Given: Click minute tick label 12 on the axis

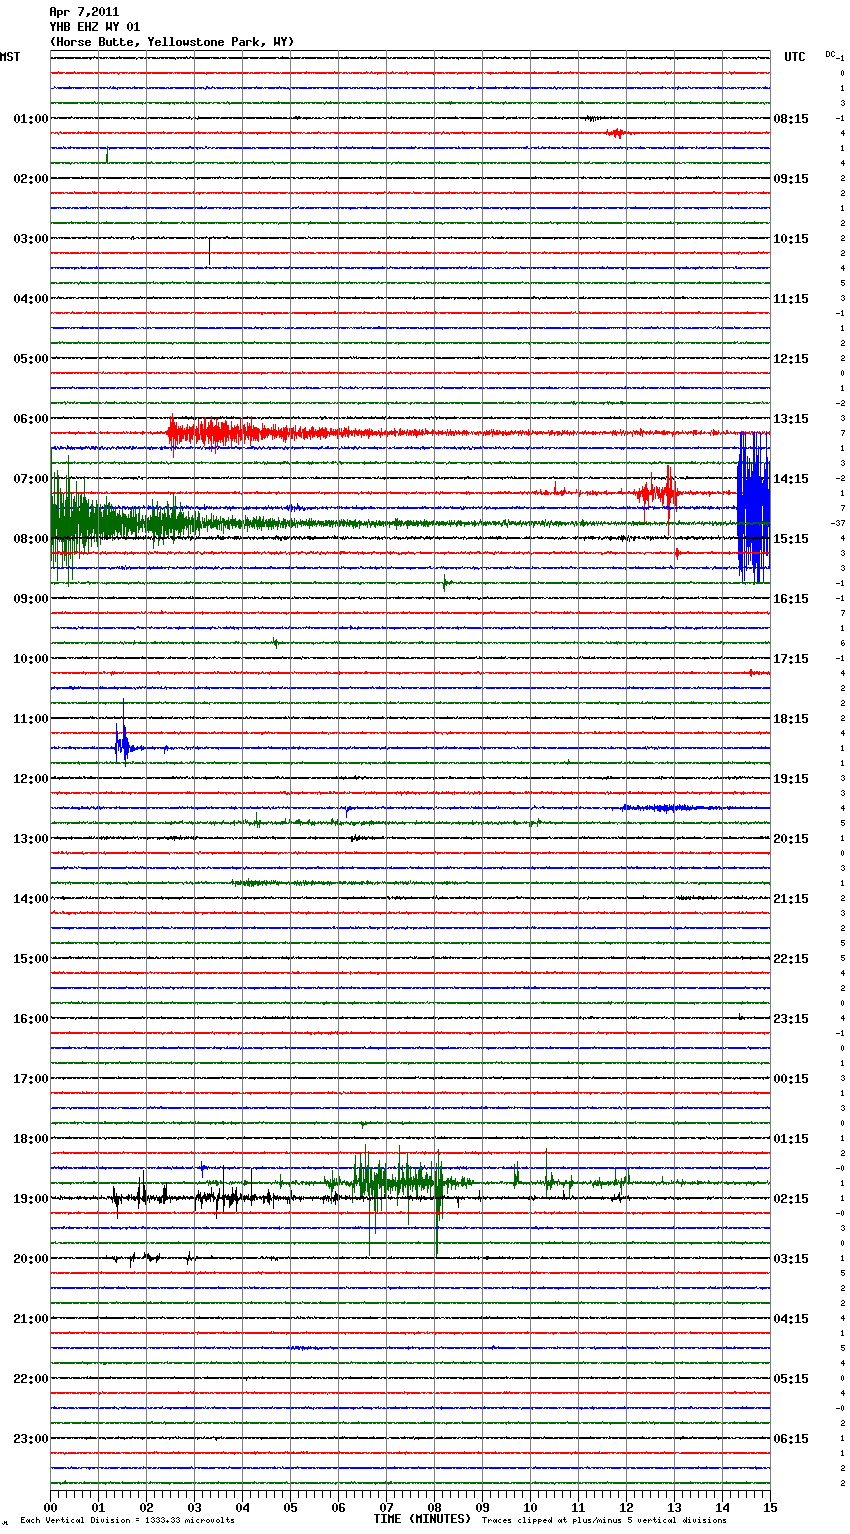Looking at the screenshot, I should point(626,1507).
